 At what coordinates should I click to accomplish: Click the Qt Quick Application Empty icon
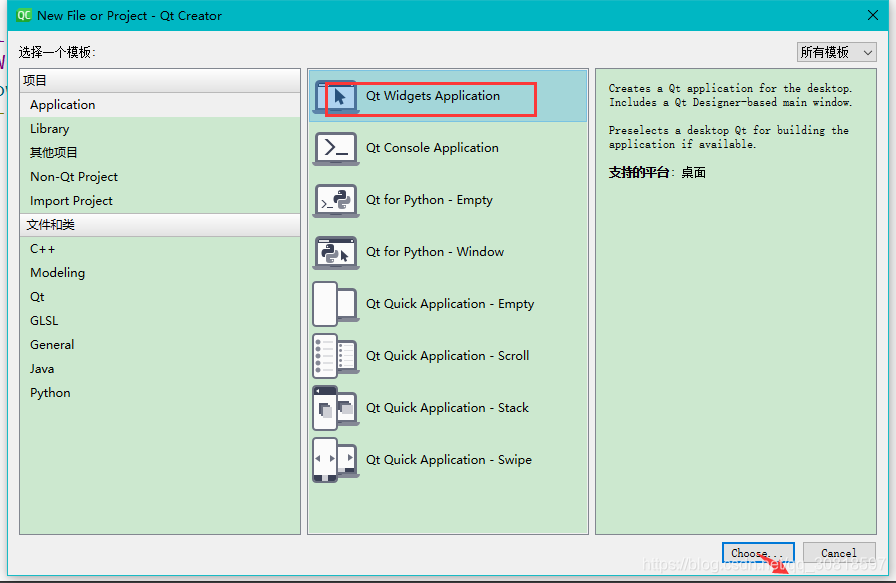[x=336, y=304]
